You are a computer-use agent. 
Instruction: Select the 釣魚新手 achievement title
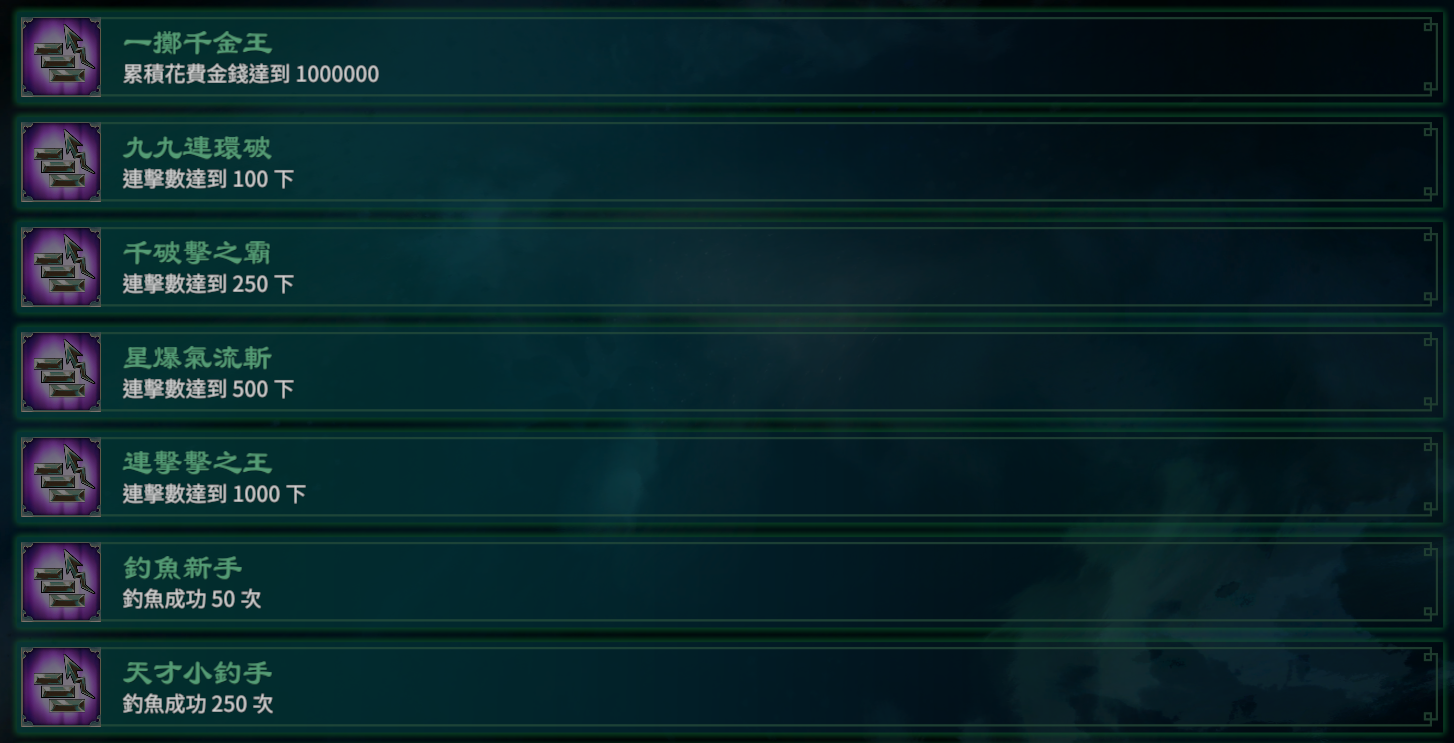pos(182,568)
